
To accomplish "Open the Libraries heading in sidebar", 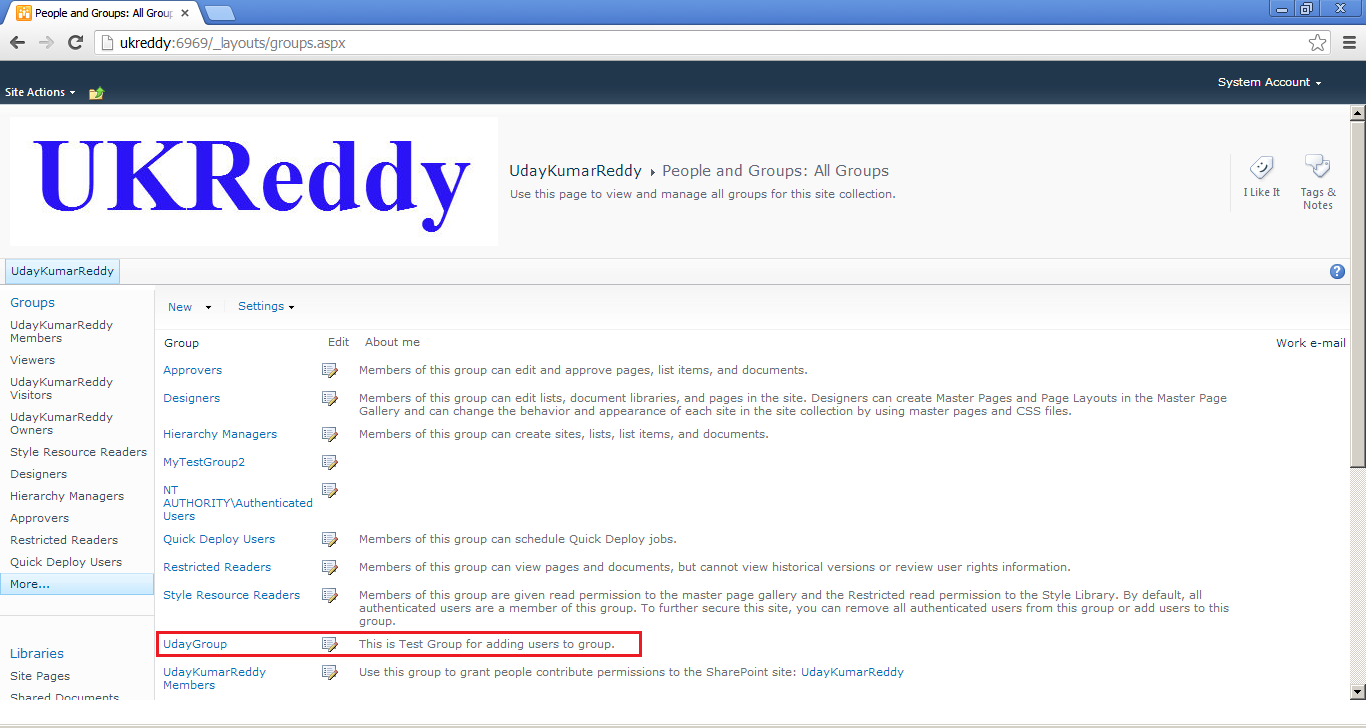I will pos(37,653).
